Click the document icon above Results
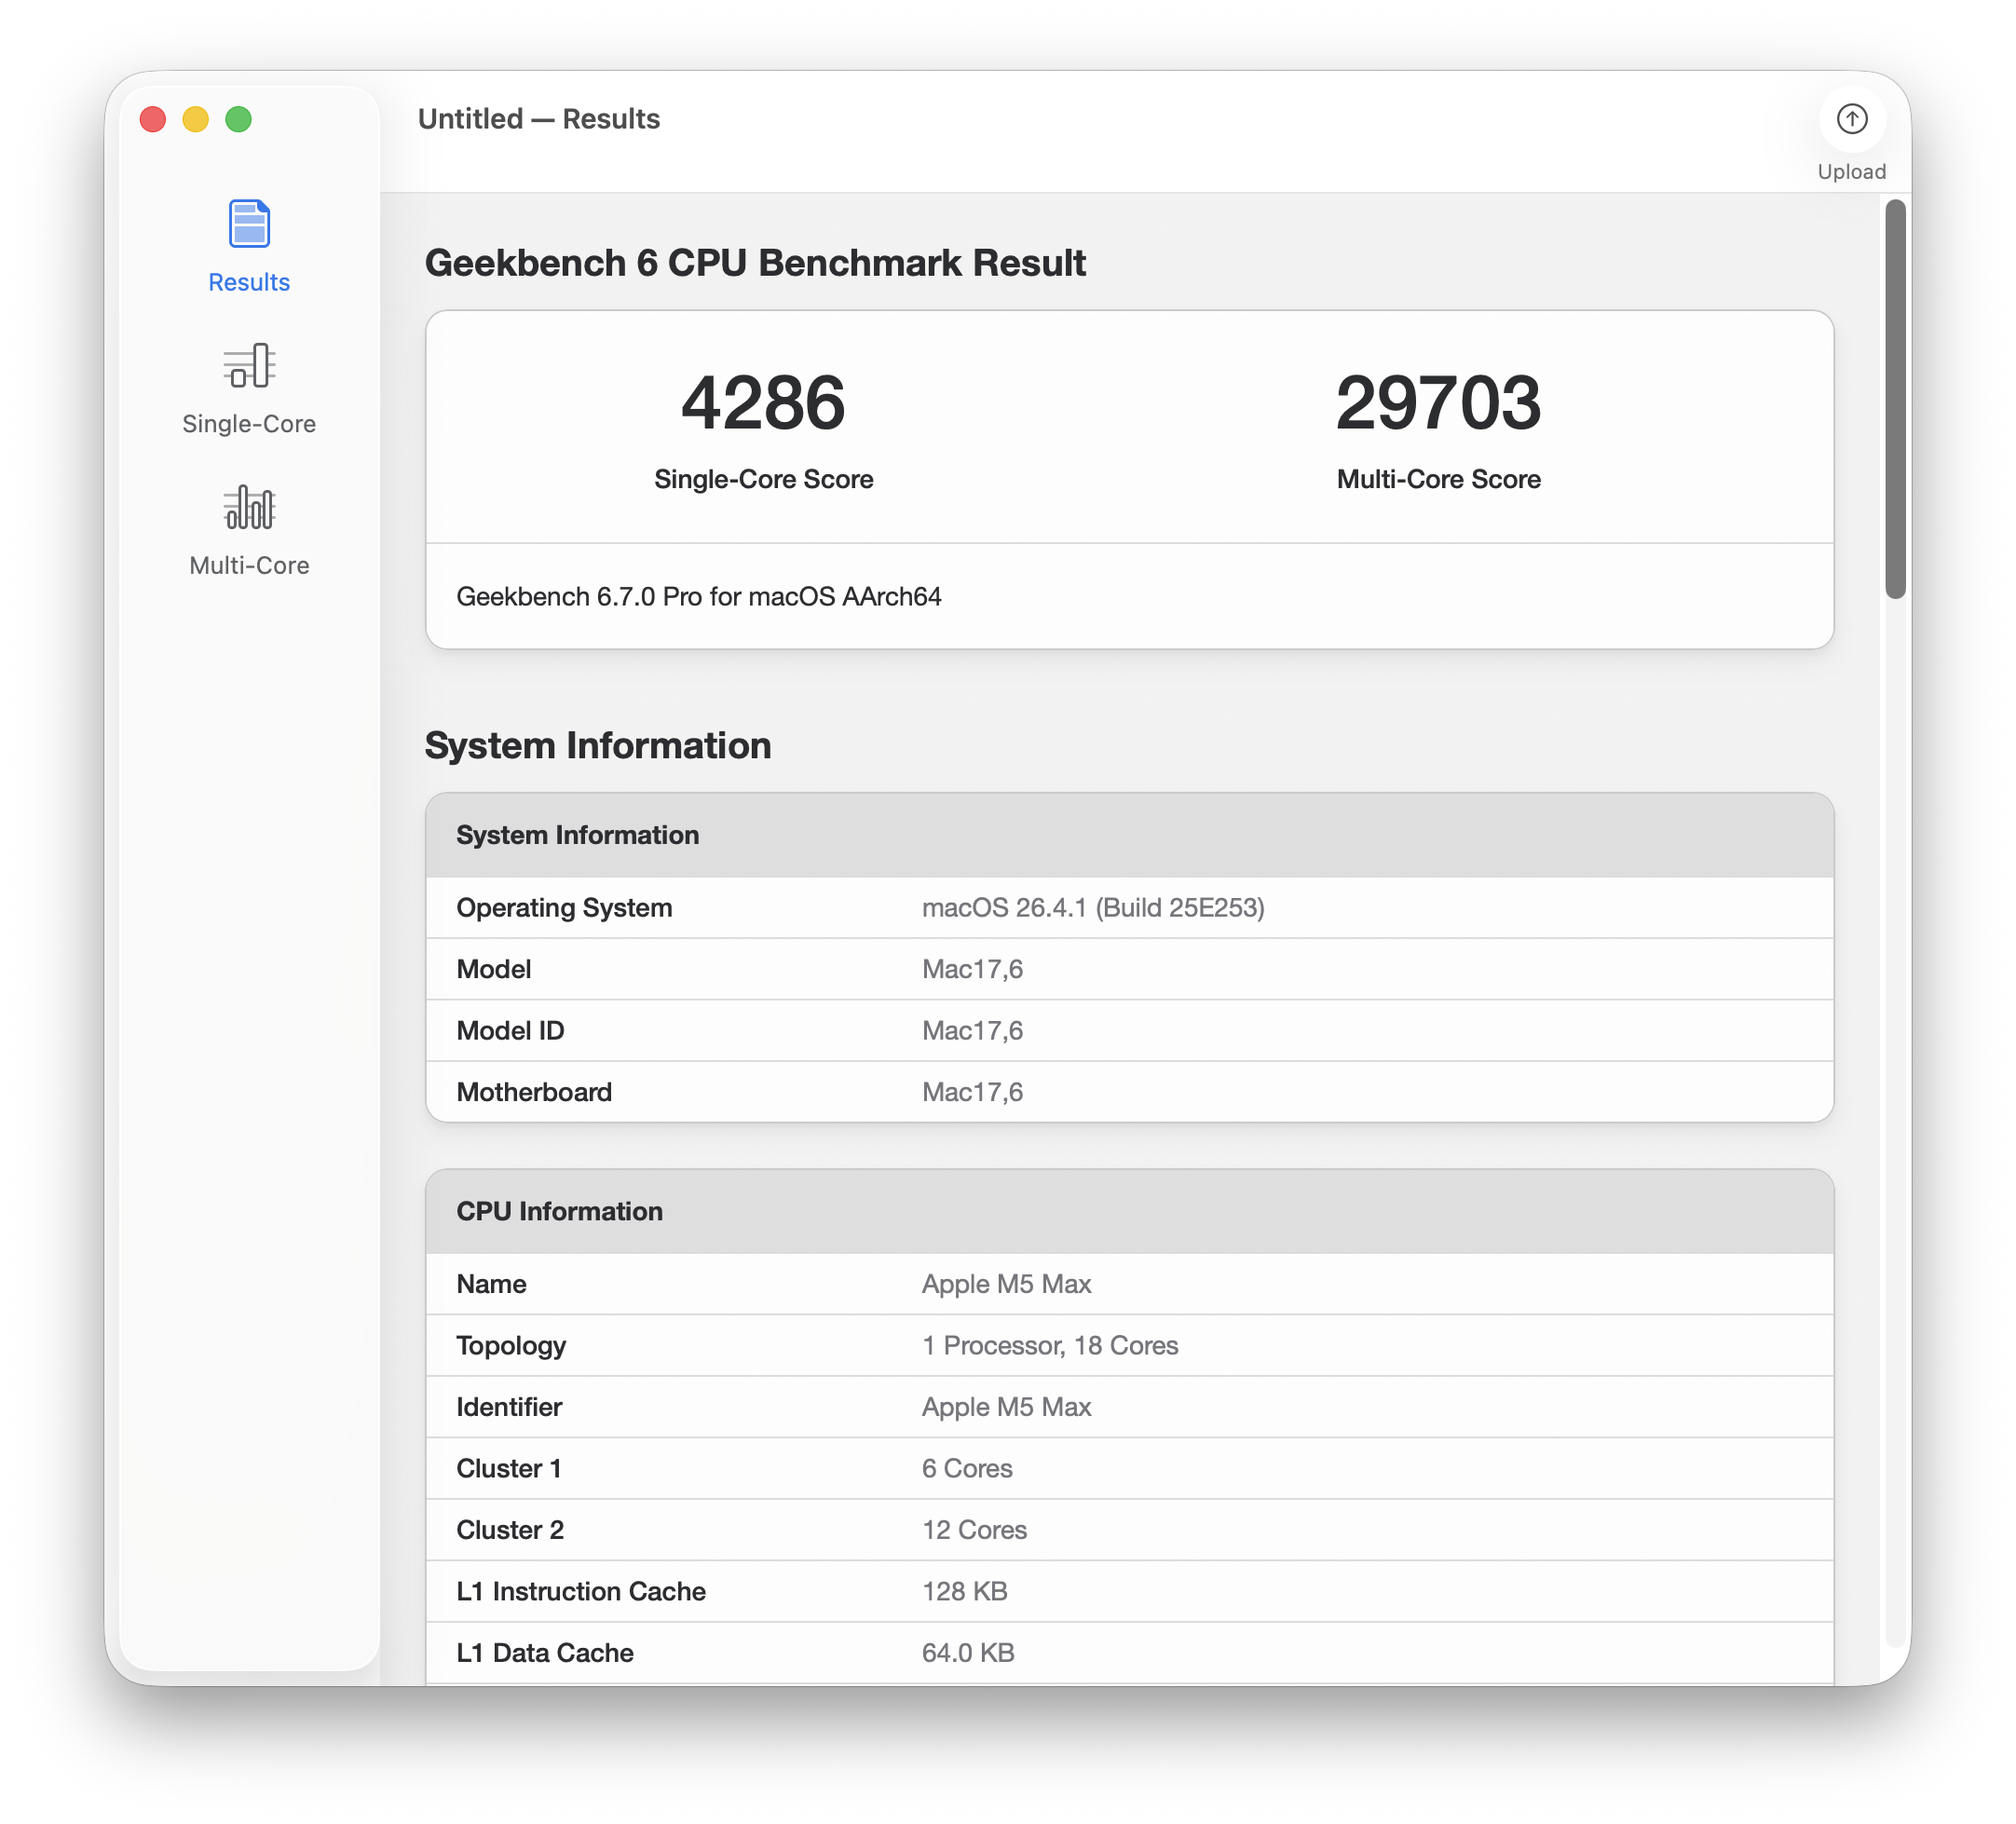2016x1824 pixels. [x=248, y=225]
